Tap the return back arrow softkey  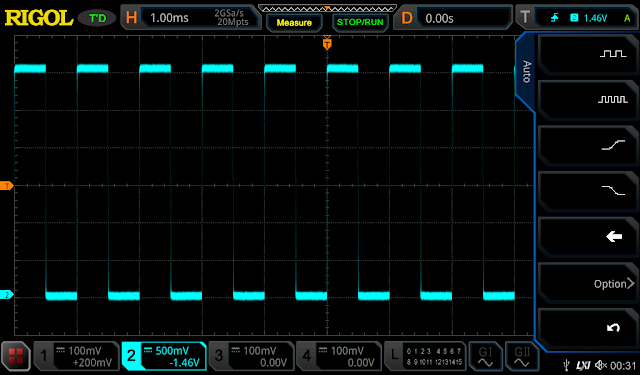point(613,328)
